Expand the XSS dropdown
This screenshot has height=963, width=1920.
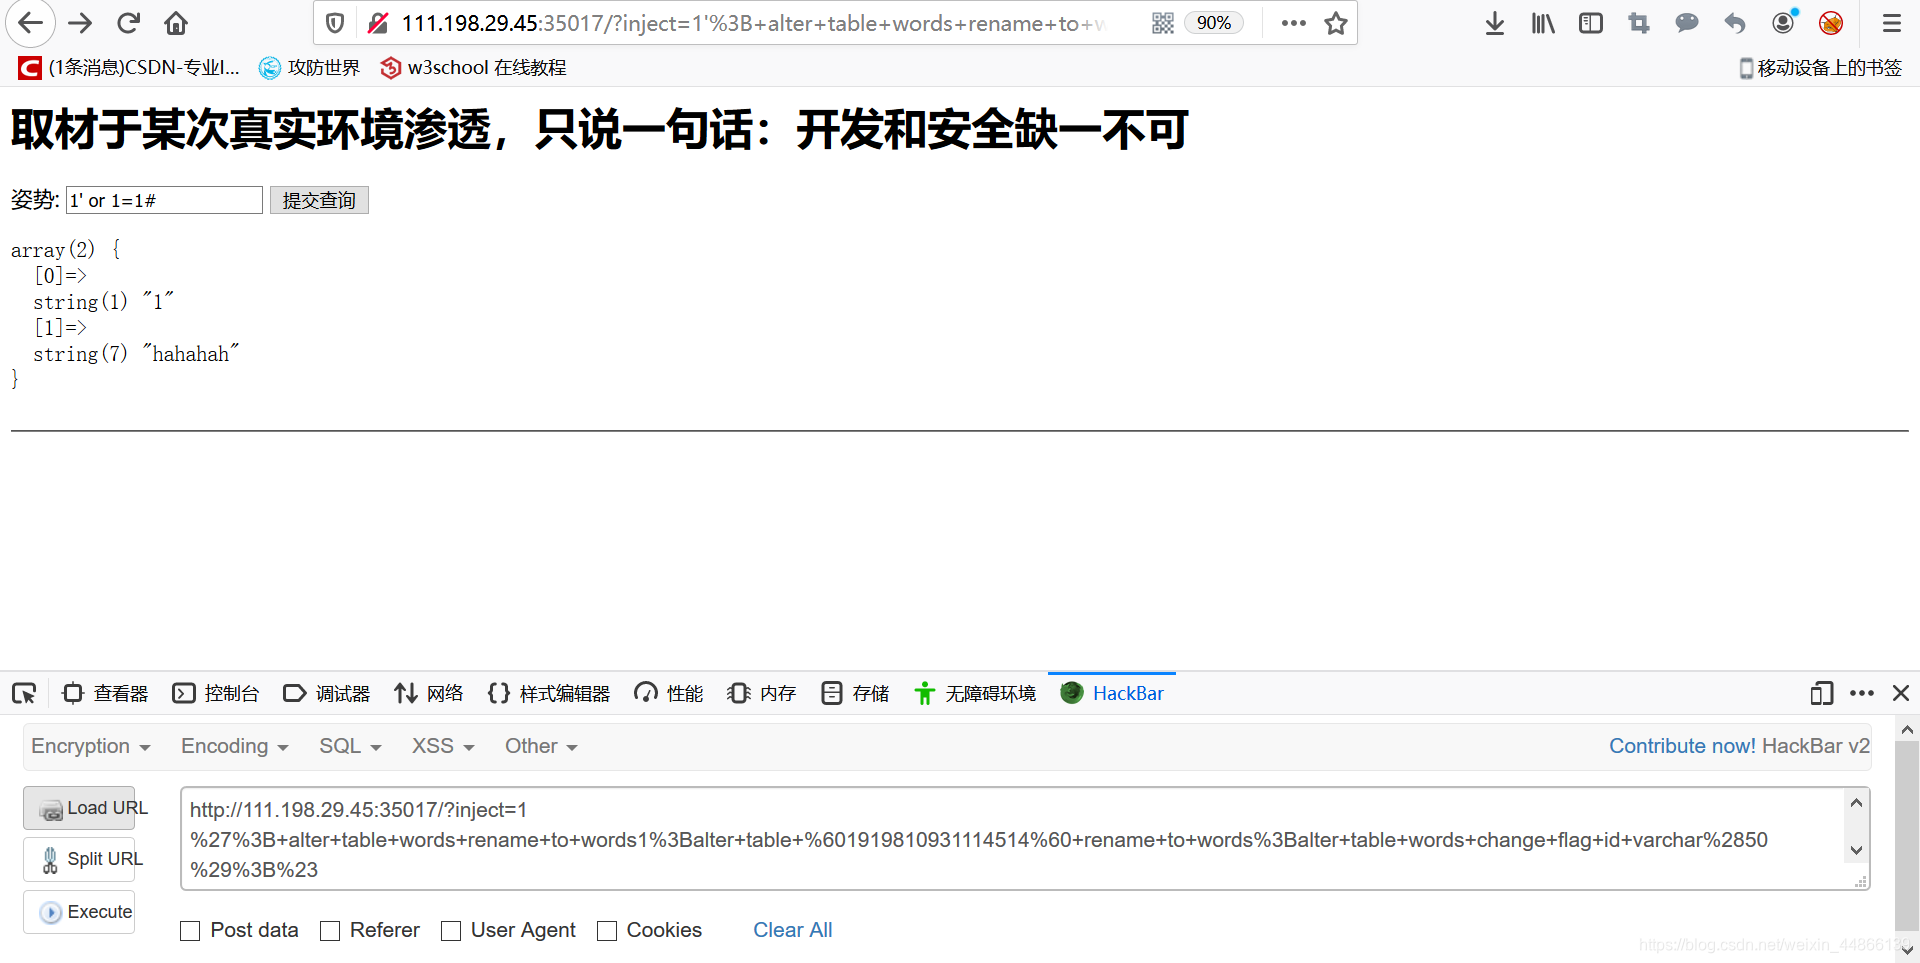pyautogui.click(x=443, y=746)
